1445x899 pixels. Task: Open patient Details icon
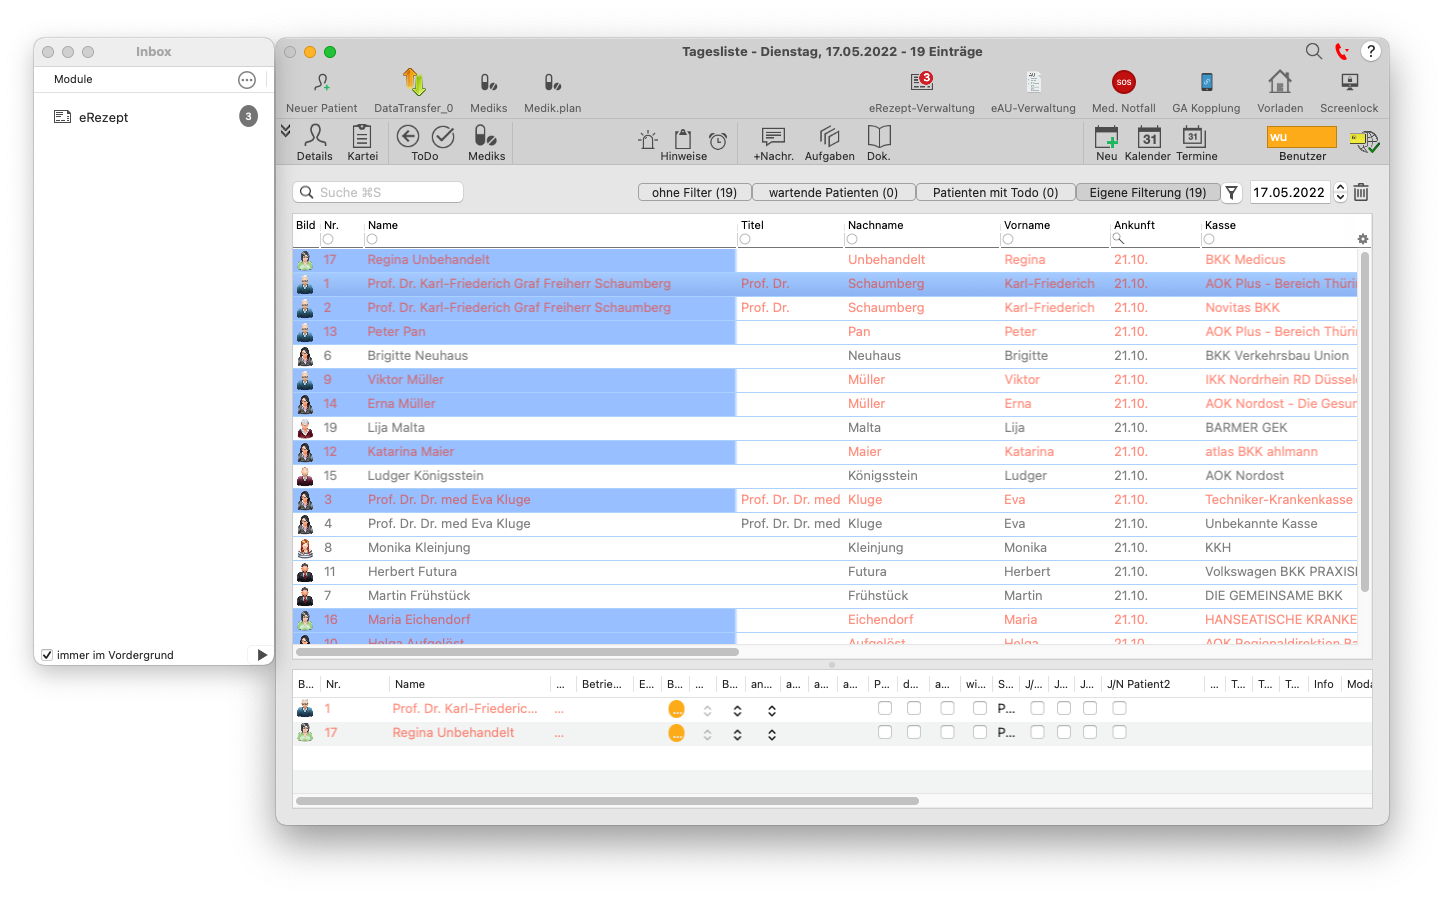point(314,135)
